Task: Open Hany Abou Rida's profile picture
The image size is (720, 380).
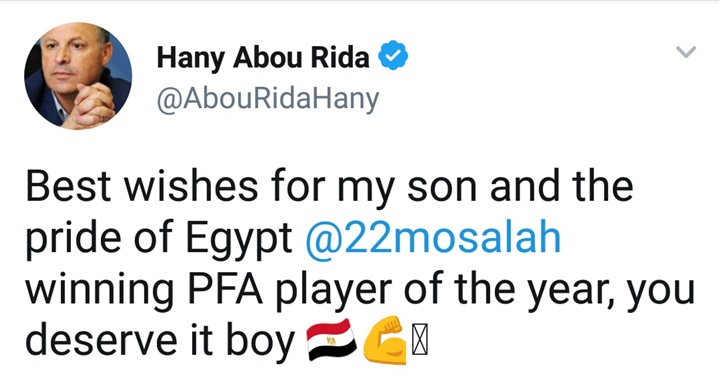Action: [78, 76]
